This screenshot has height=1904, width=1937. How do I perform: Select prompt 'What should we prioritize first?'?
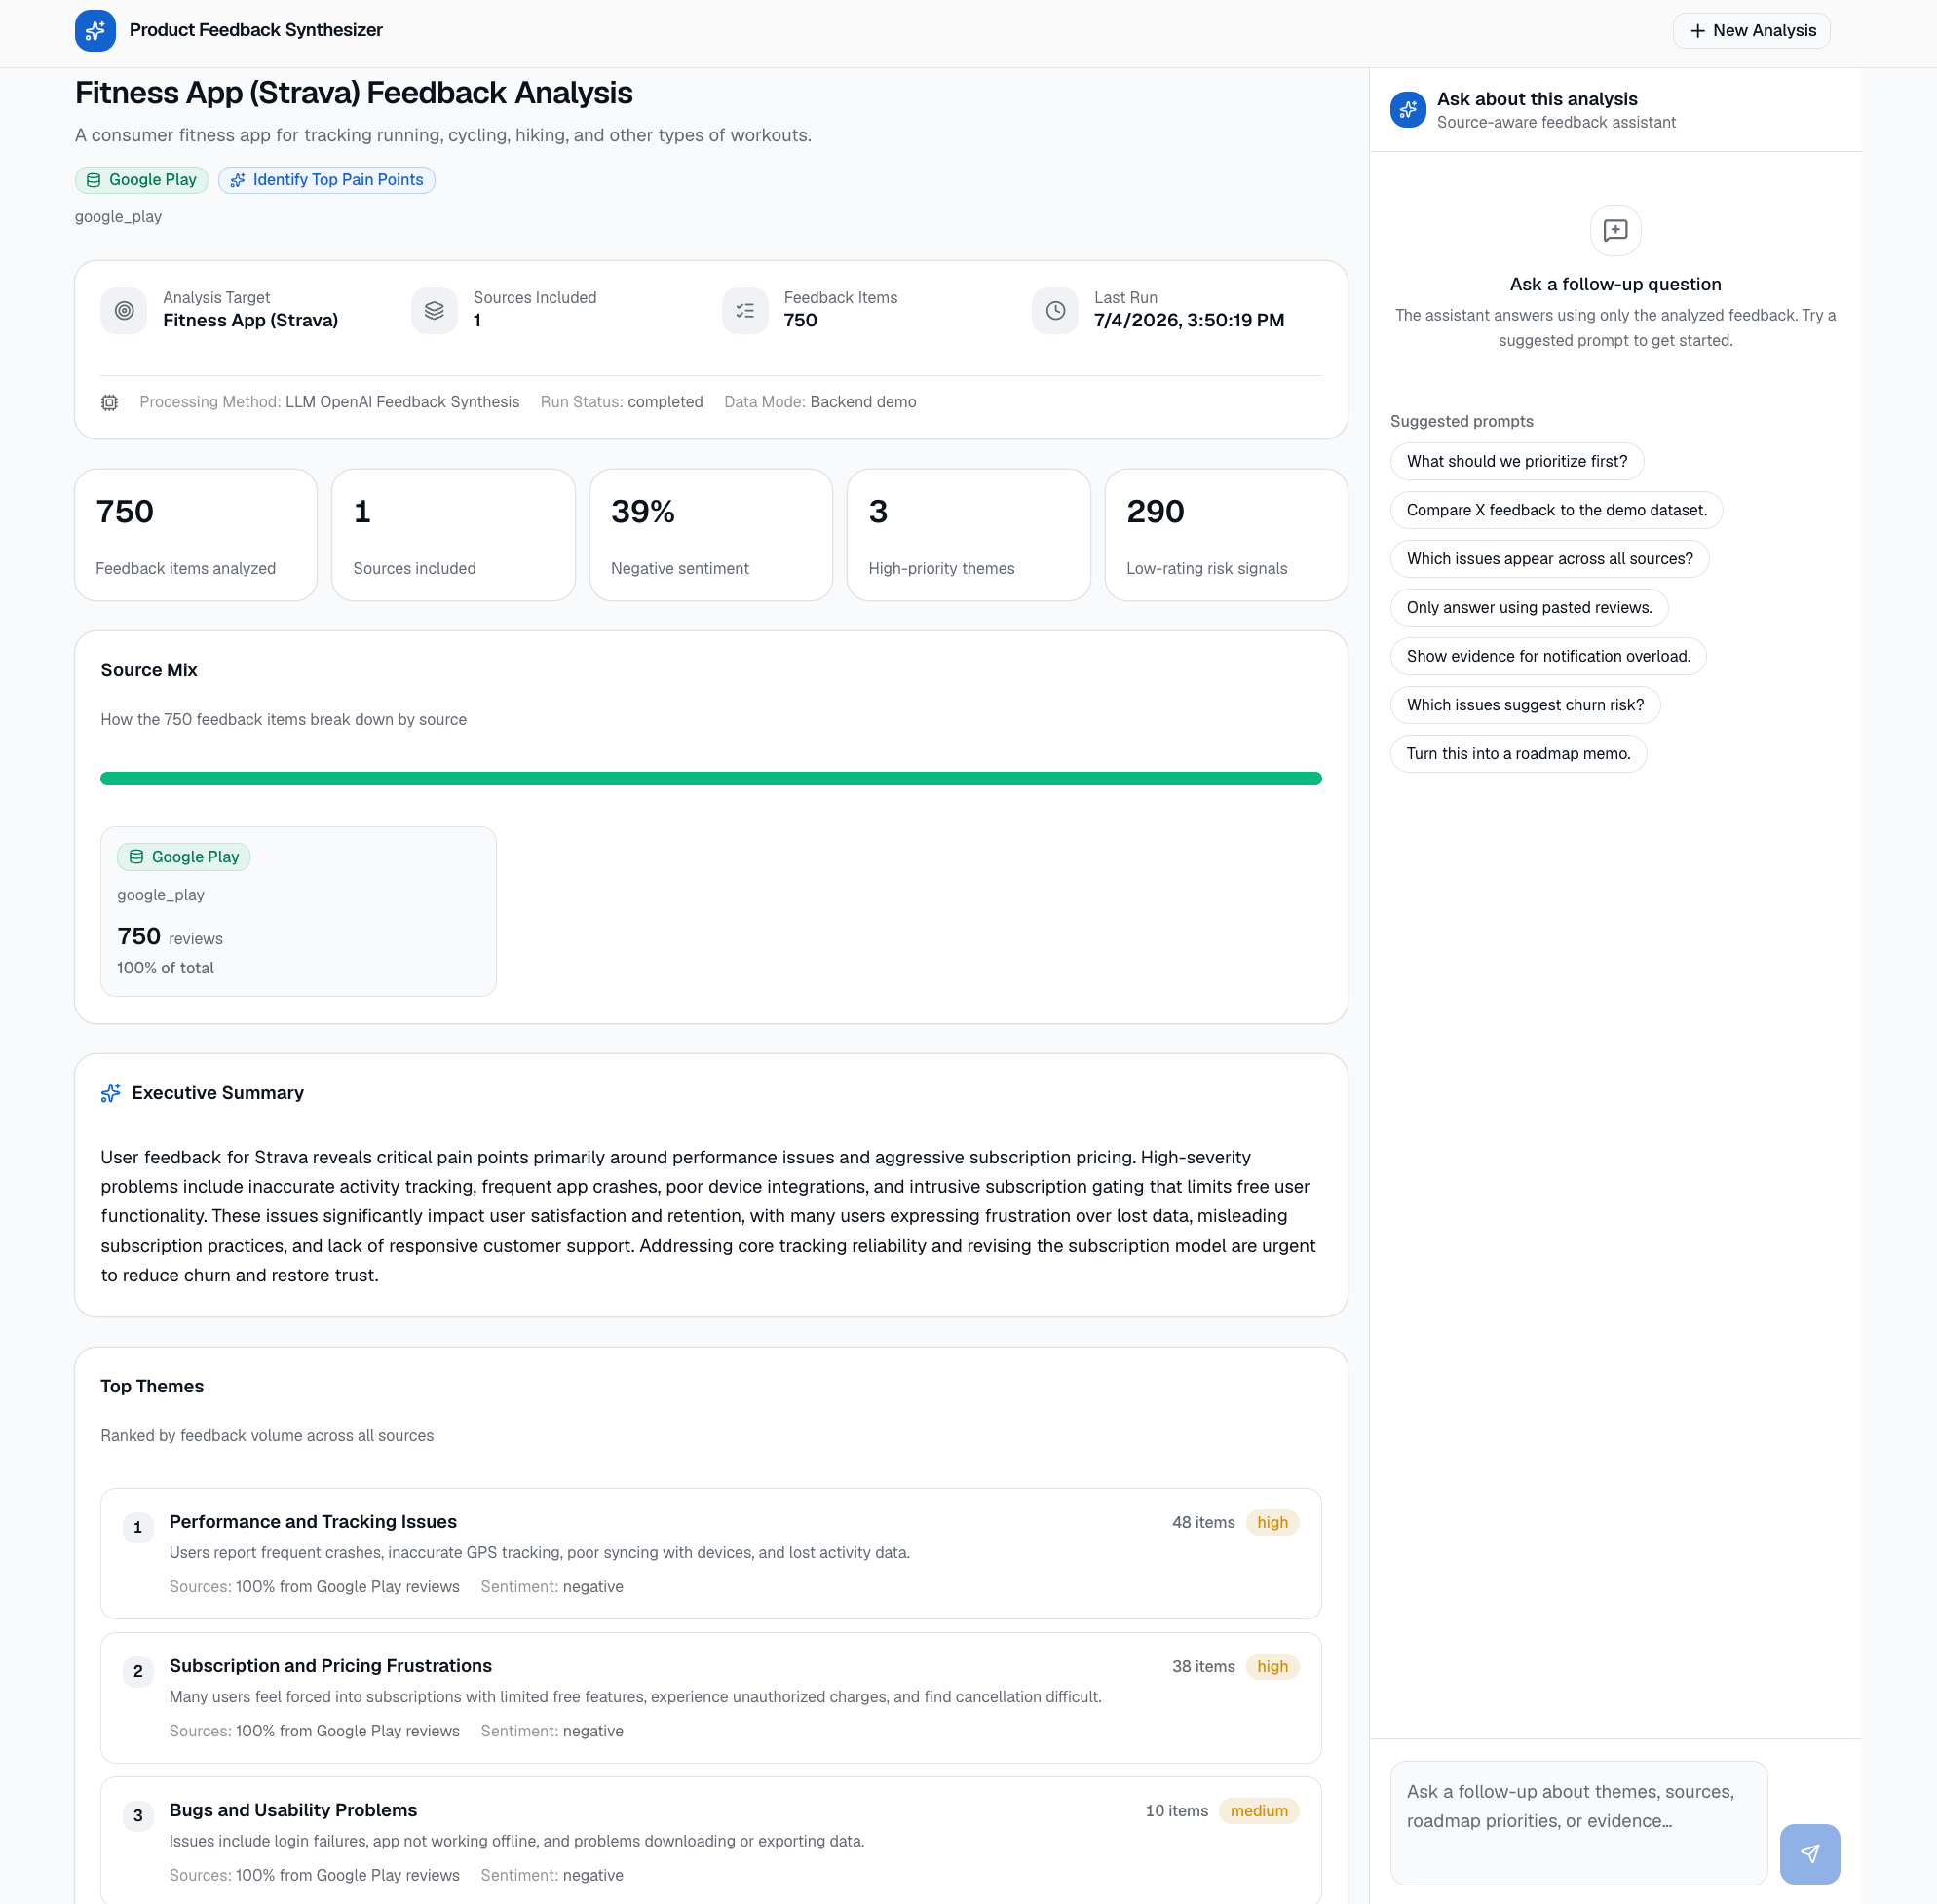1516,461
